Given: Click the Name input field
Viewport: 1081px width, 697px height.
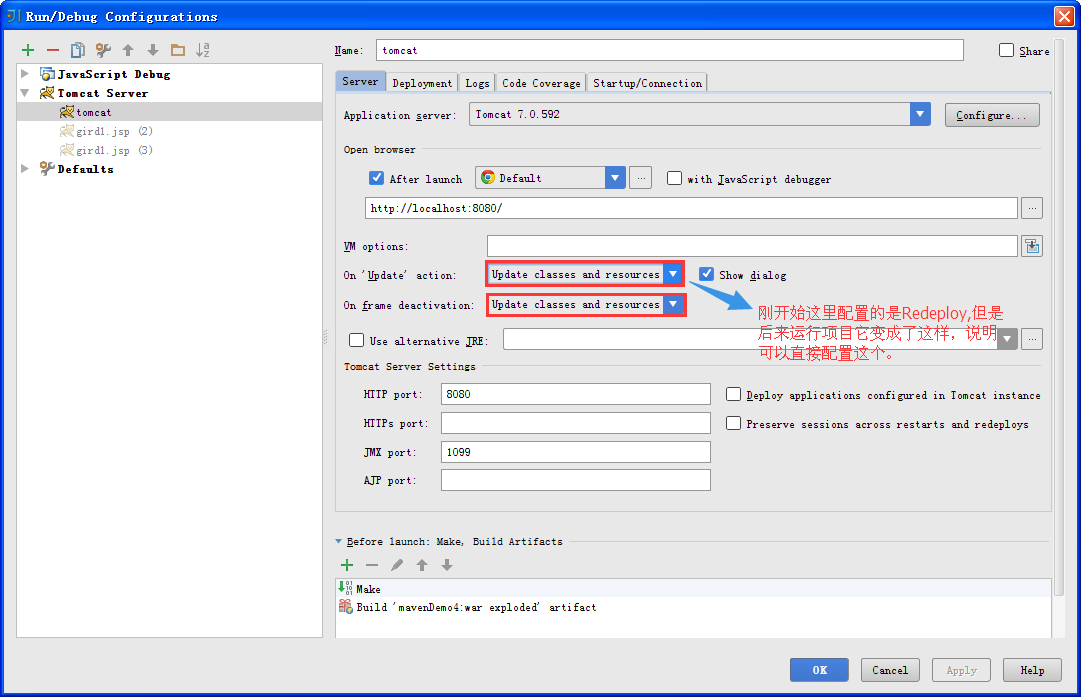Looking at the screenshot, I should 669,50.
